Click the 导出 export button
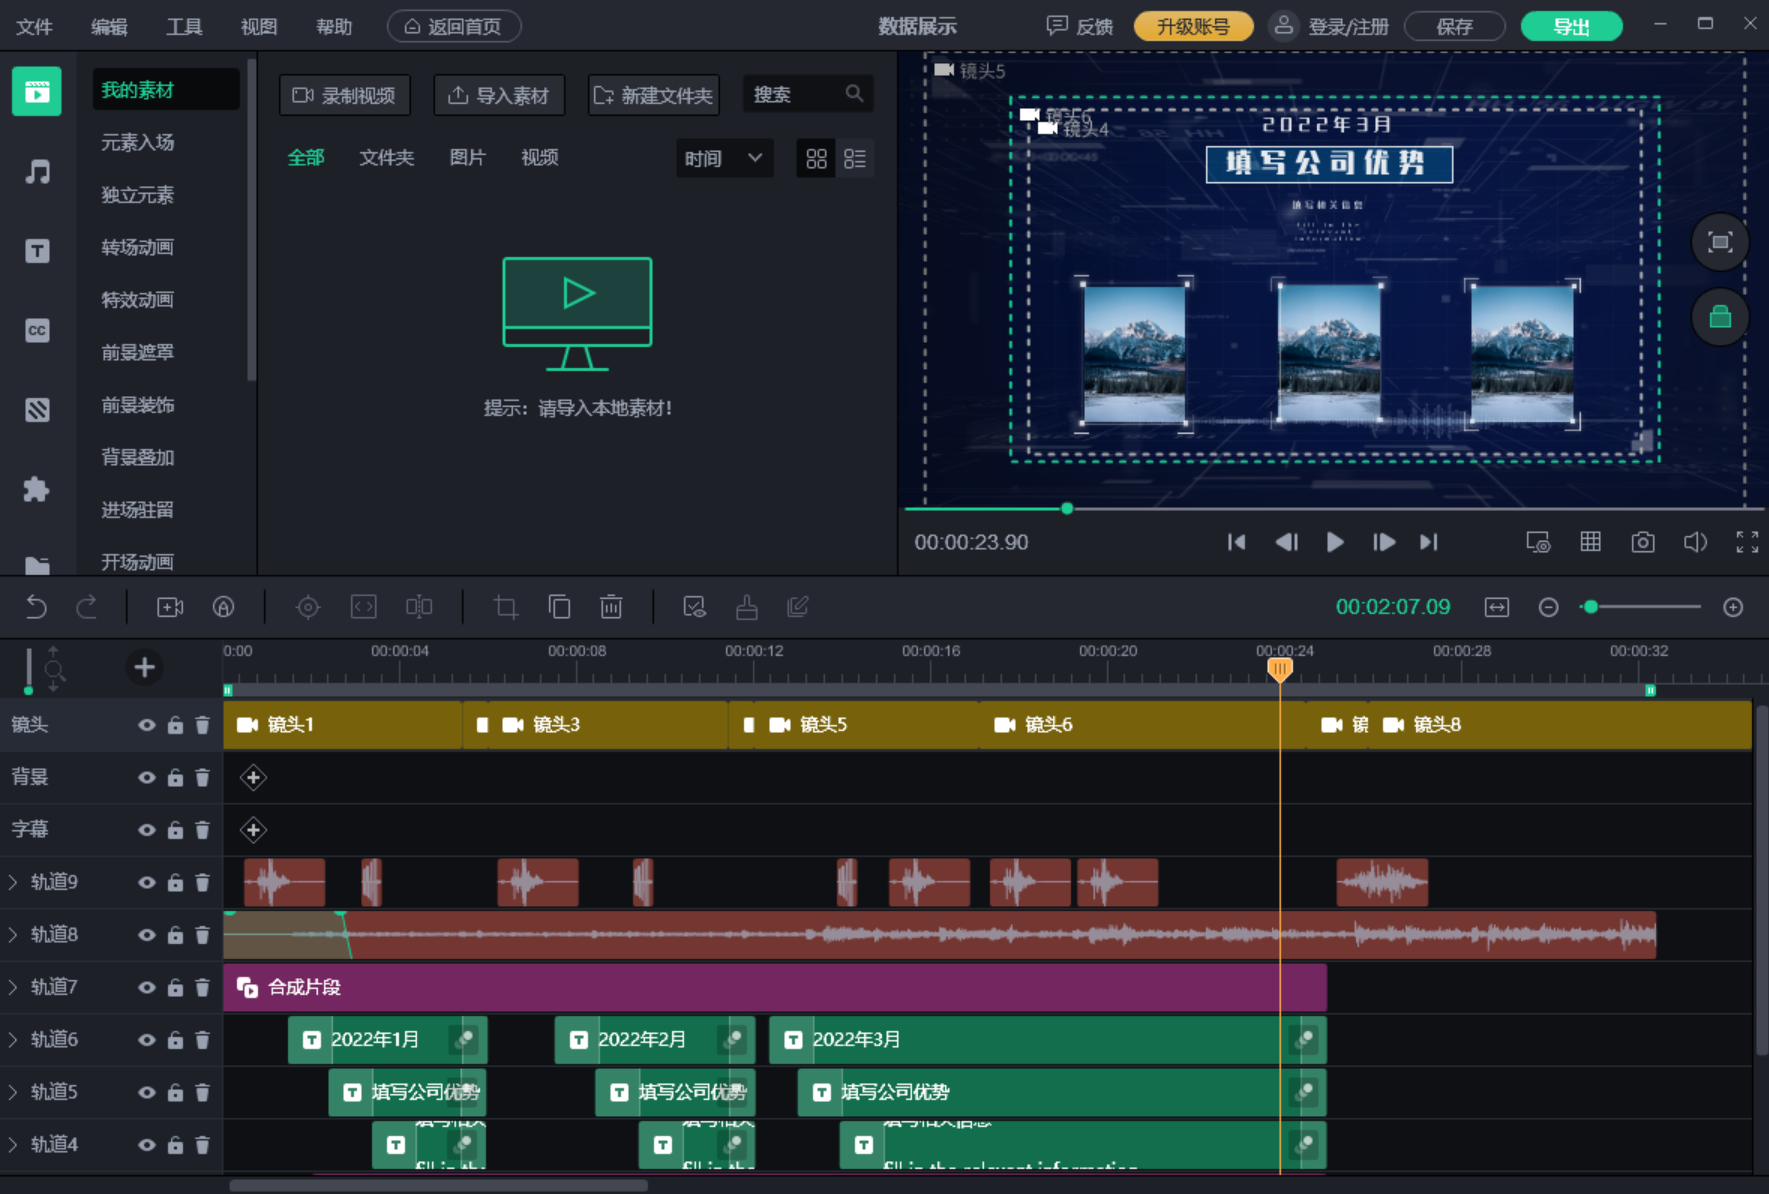1769x1194 pixels. coord(1571,26)
